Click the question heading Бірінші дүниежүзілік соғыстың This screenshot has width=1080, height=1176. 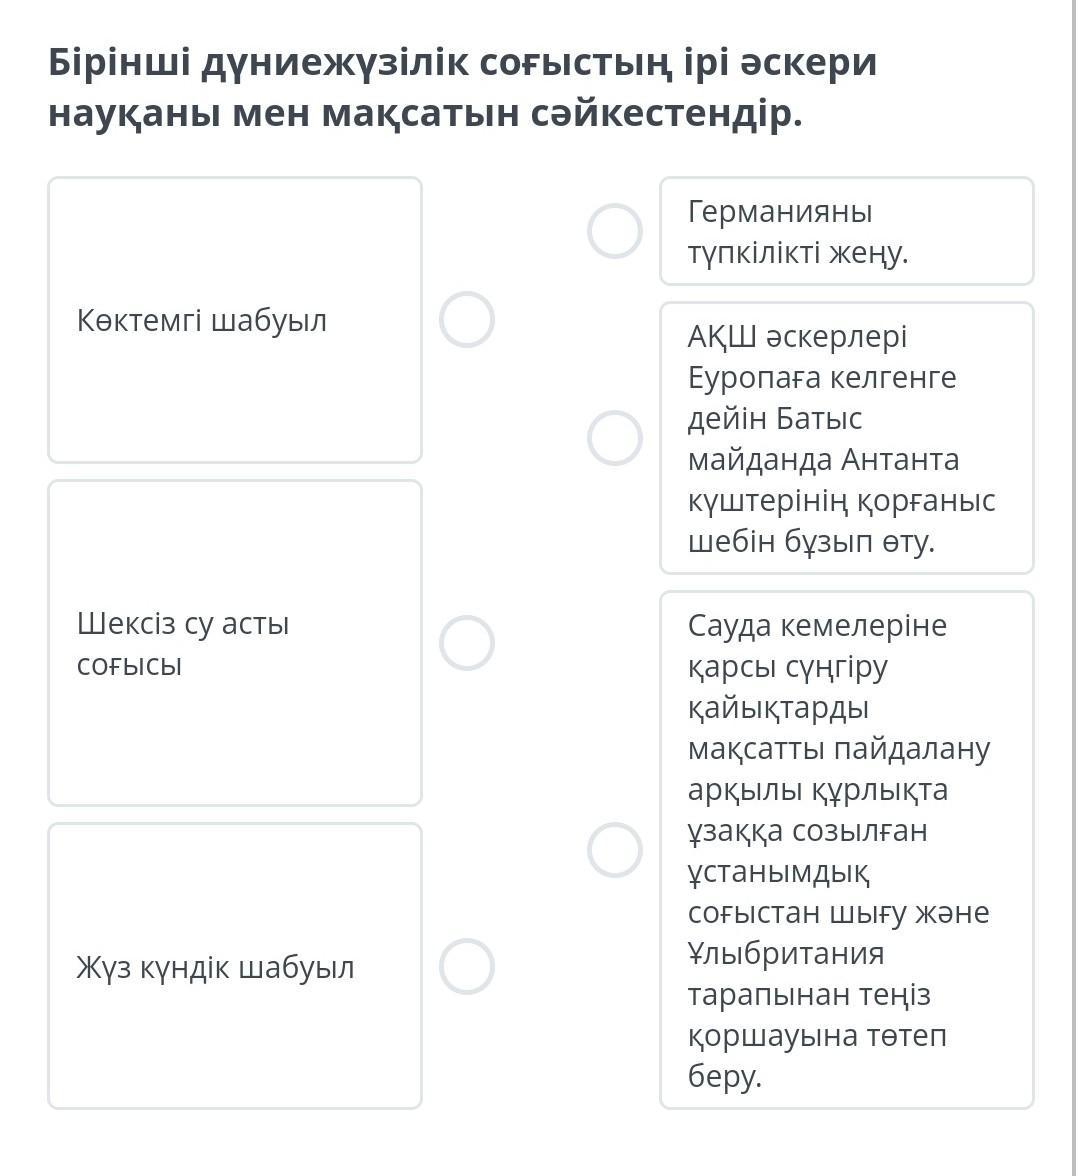pos(463,87)
